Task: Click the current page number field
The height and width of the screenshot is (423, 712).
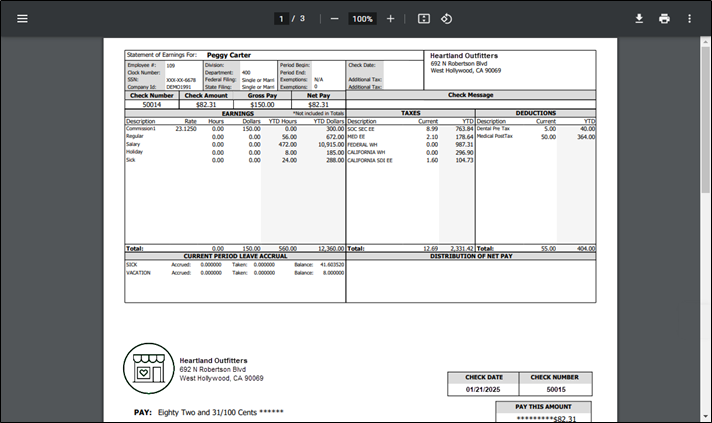Action: click(x=283, y=19)
